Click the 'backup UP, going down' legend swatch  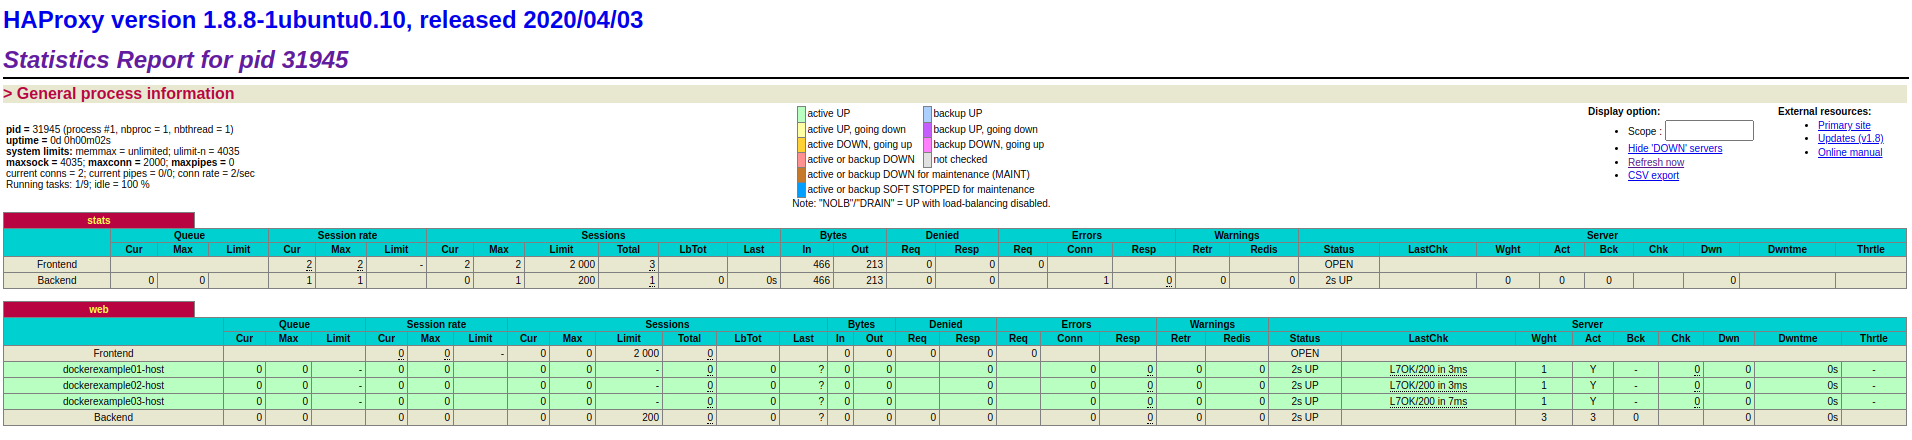coord(927,129)
